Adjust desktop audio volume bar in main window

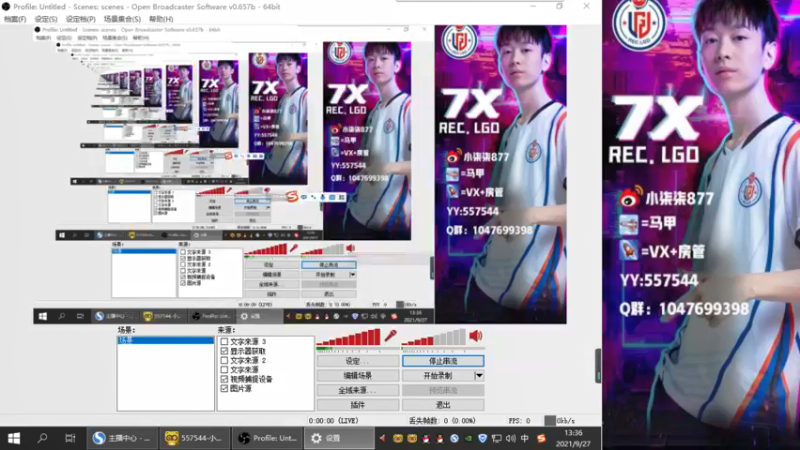click(434, 337)
